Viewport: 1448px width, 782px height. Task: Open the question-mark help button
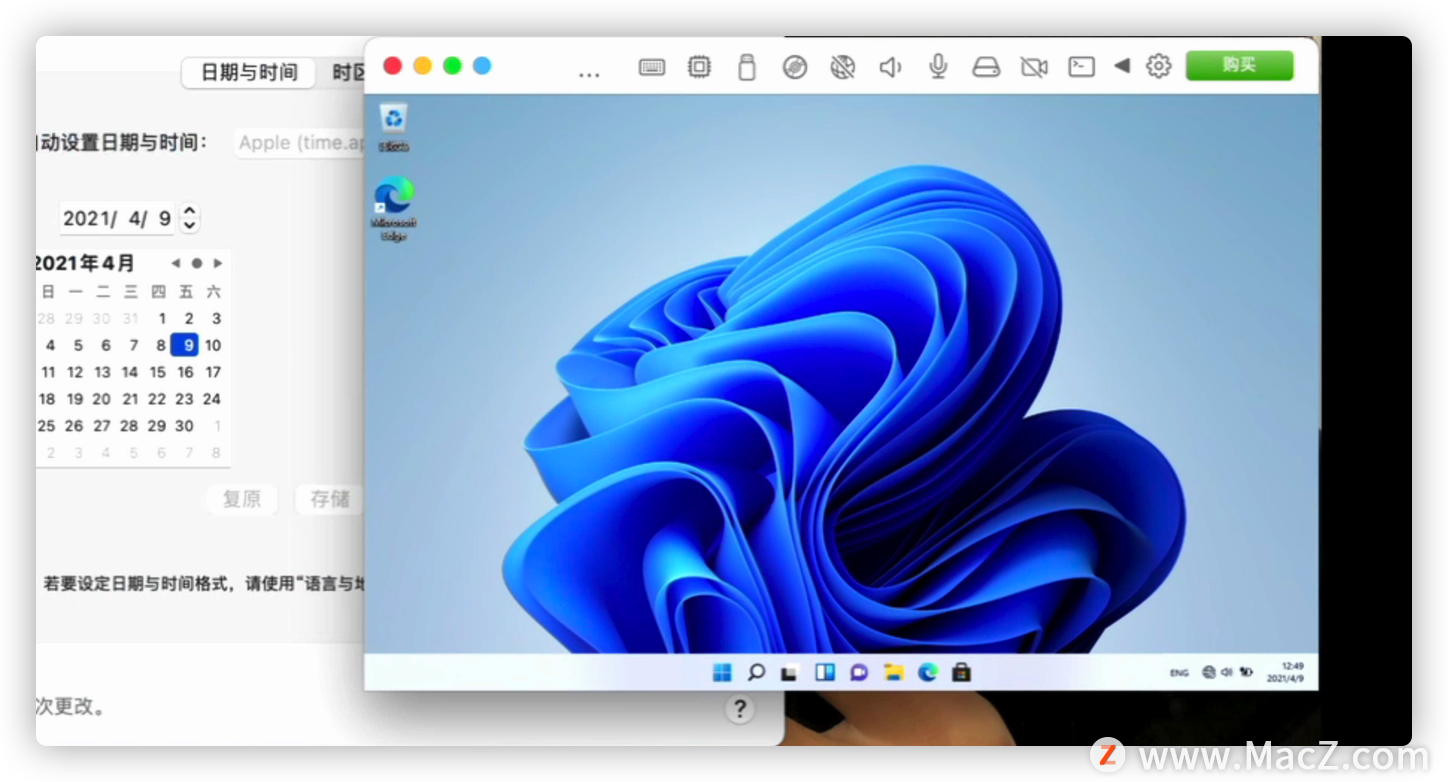tap(739, 709)
